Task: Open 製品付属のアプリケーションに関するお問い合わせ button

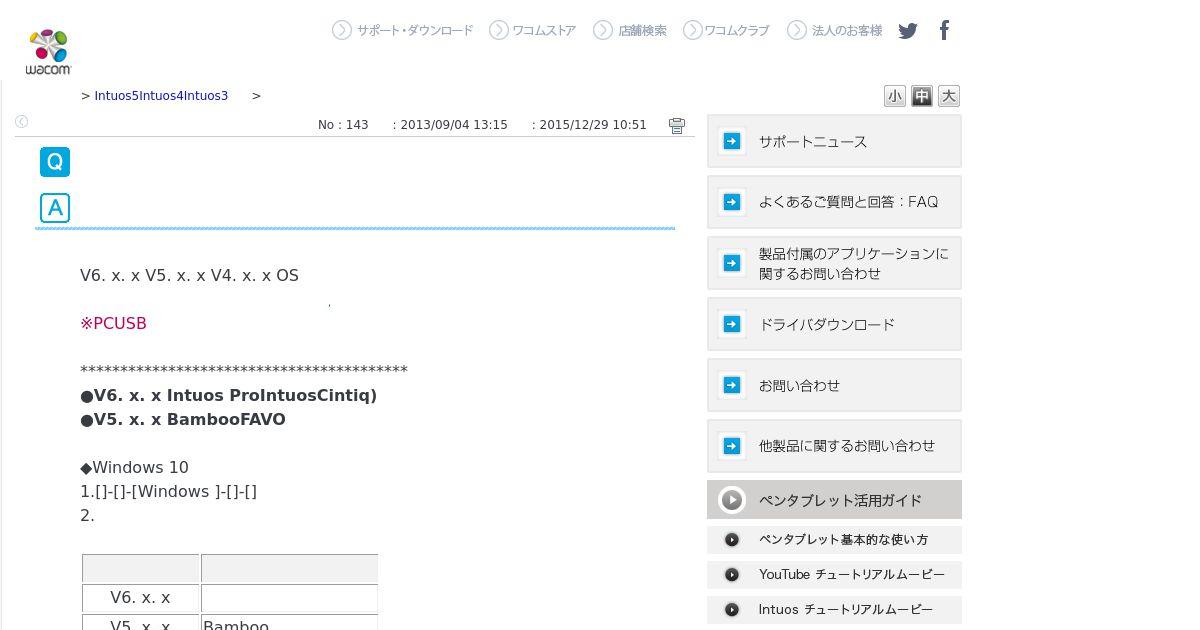Action: (834, 263)
